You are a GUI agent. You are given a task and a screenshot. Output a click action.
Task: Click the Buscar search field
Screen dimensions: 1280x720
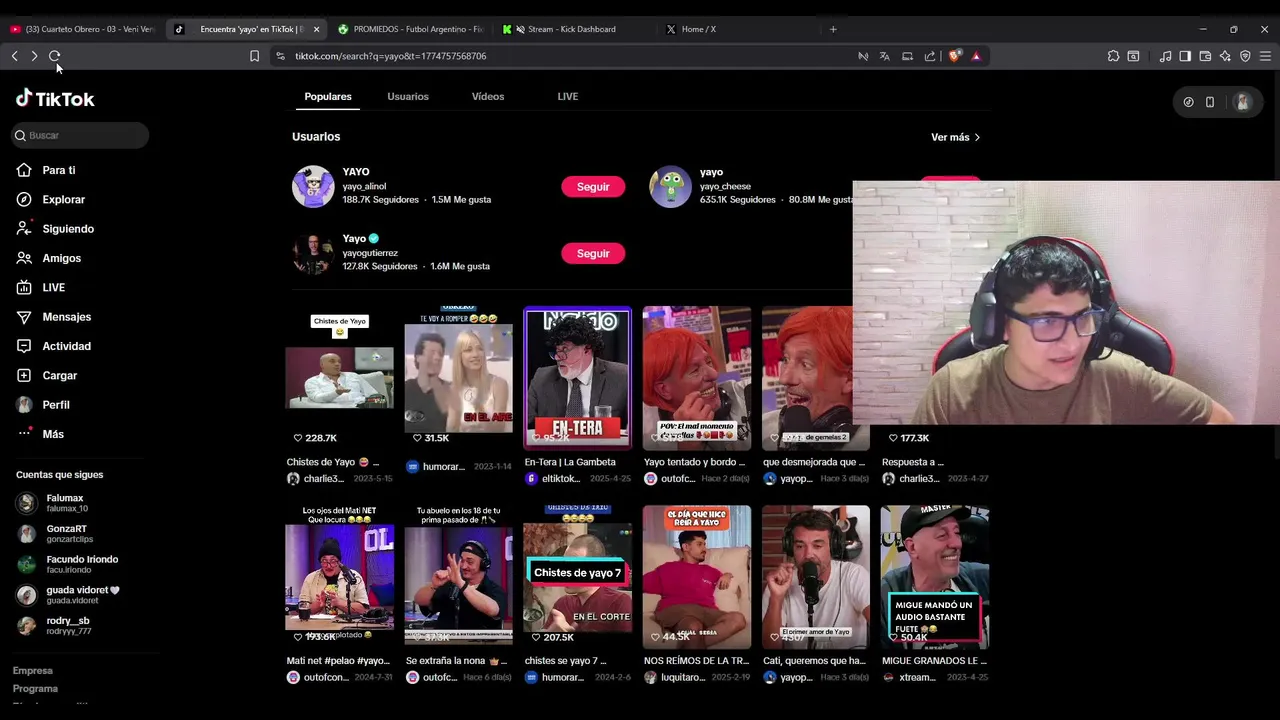tap(80, 135)
